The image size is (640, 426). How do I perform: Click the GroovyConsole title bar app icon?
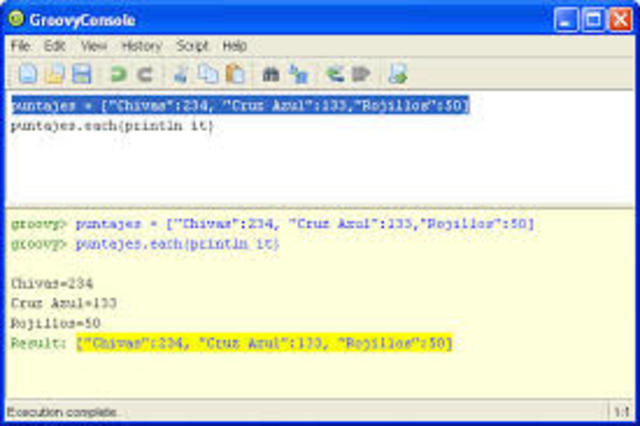click(x=16, y=19)
